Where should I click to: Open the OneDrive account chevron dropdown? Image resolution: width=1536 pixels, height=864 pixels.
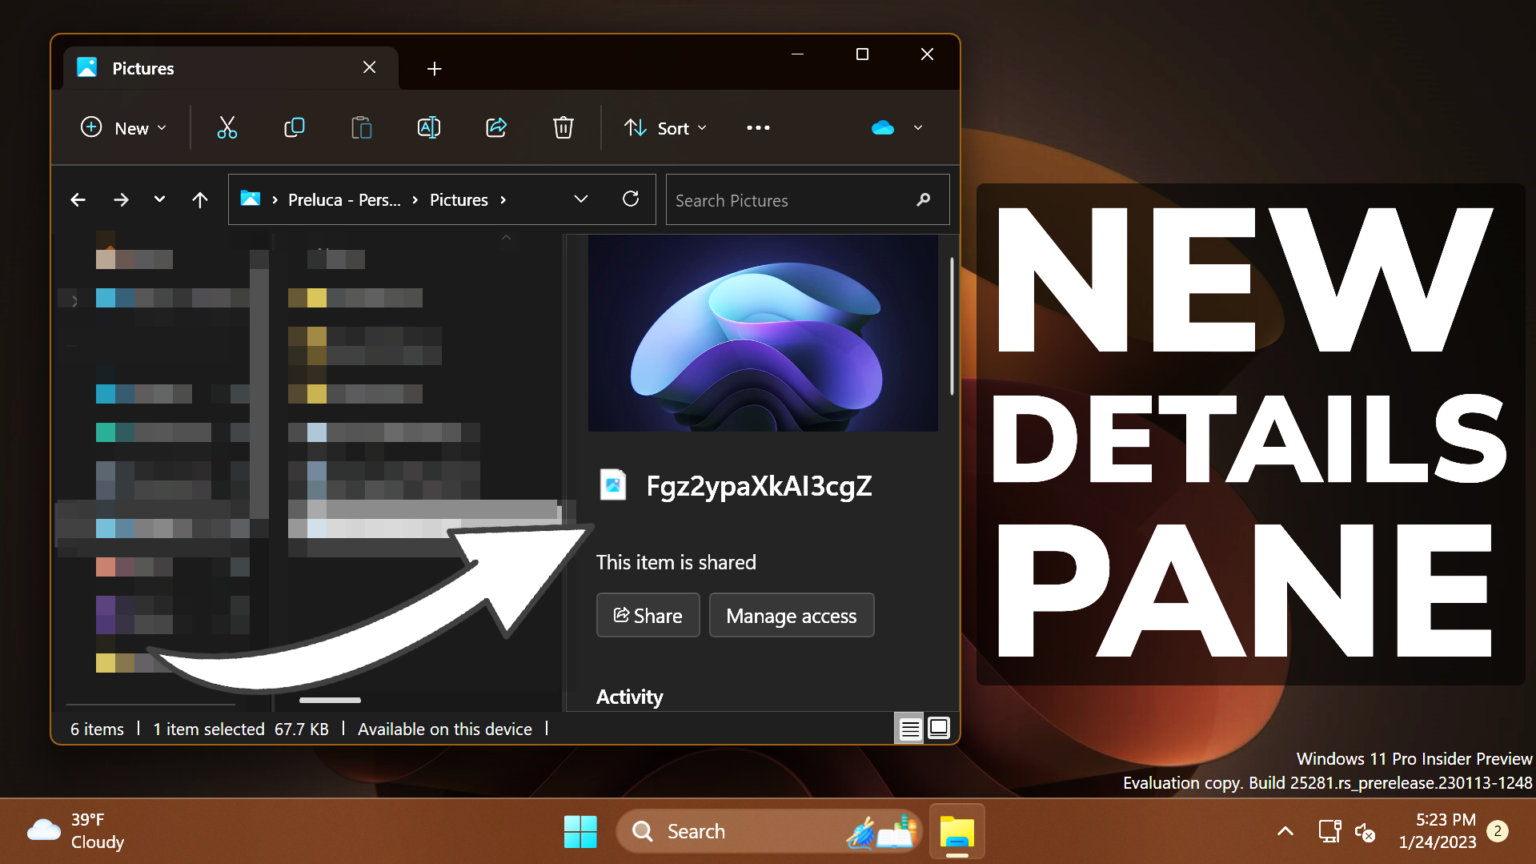tap(917, 127)
